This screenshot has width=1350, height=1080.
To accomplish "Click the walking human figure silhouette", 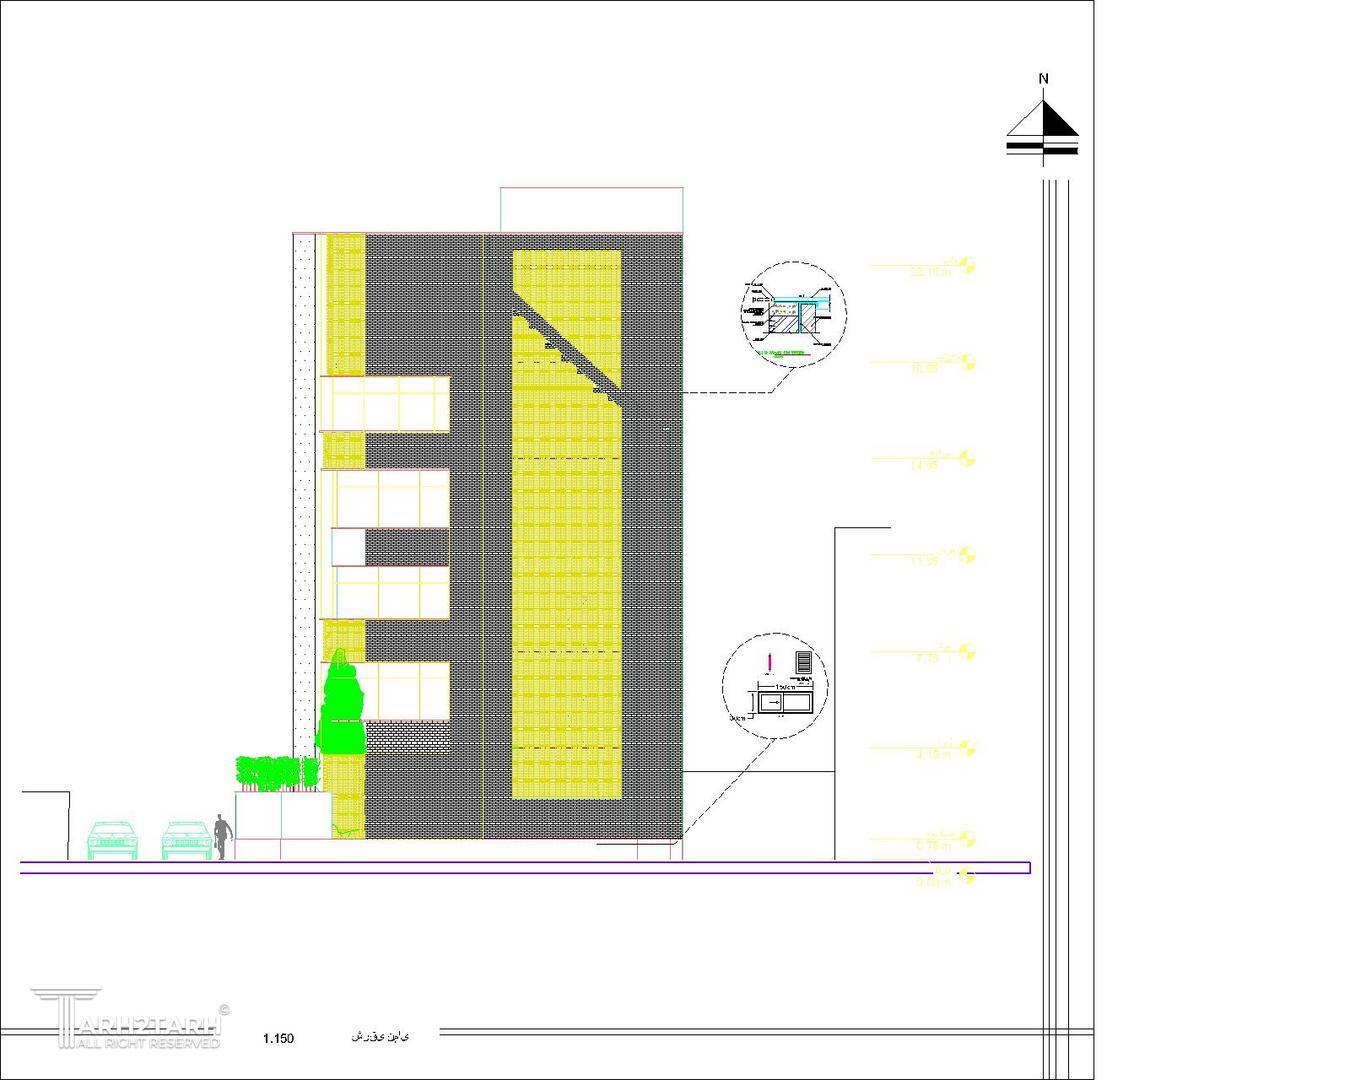I will [x=223, y=837].
